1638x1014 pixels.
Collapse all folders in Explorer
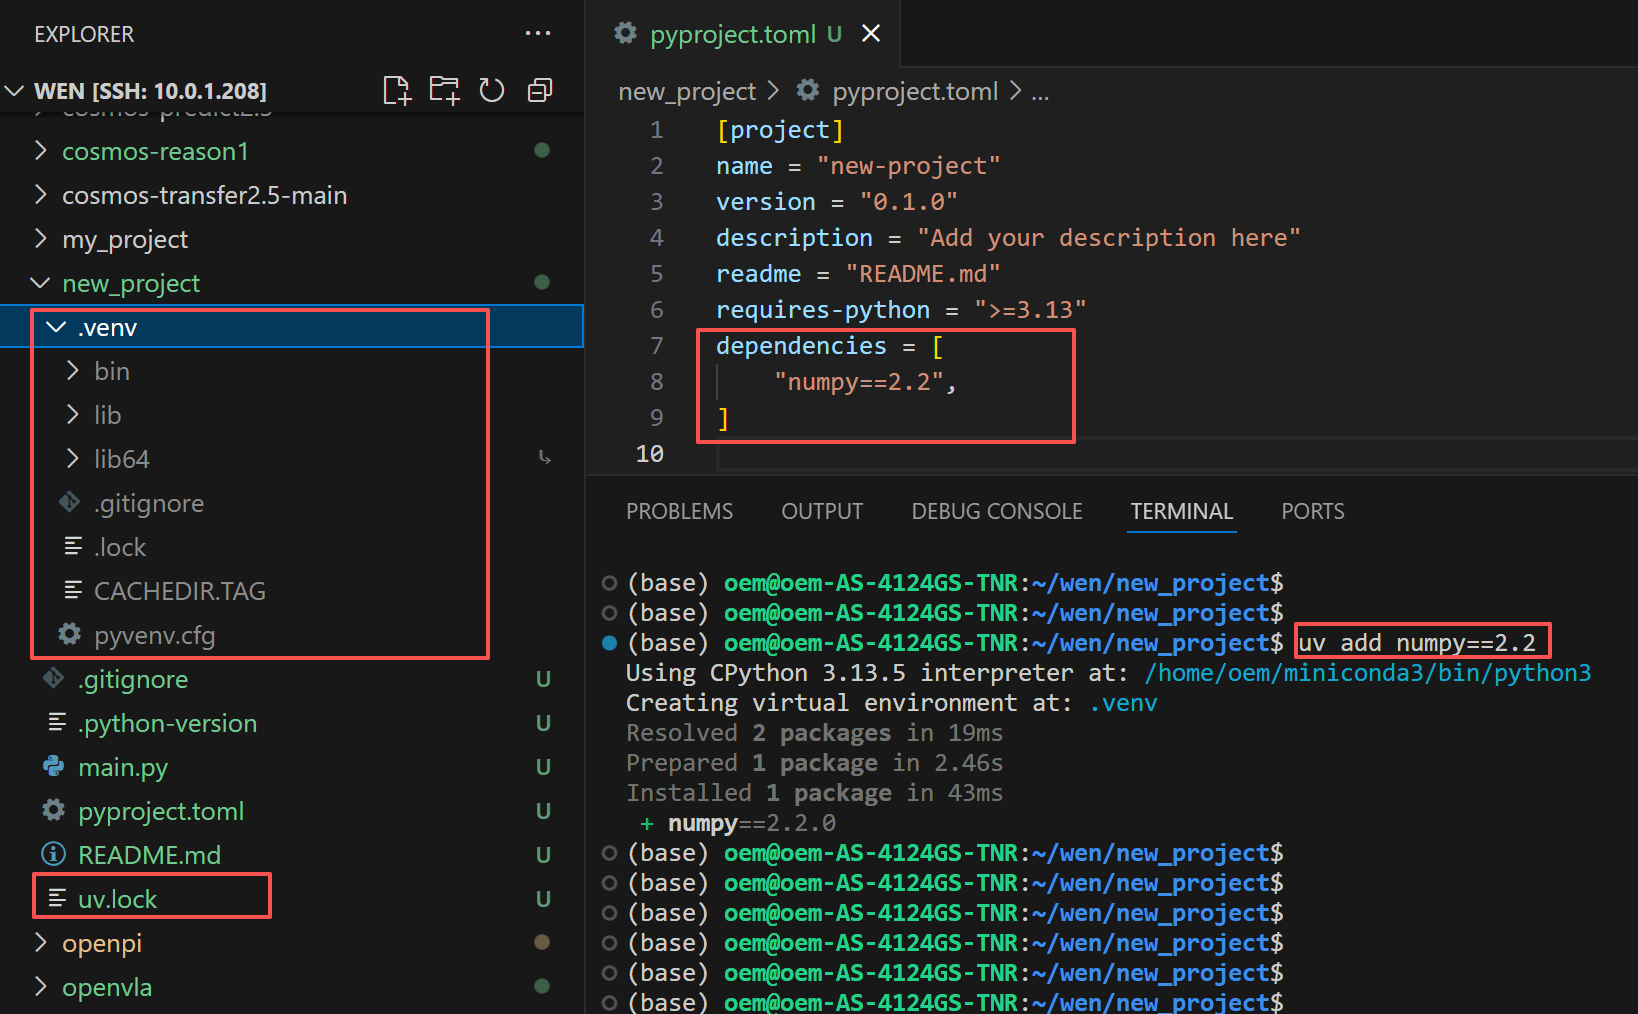pos(540,91)
